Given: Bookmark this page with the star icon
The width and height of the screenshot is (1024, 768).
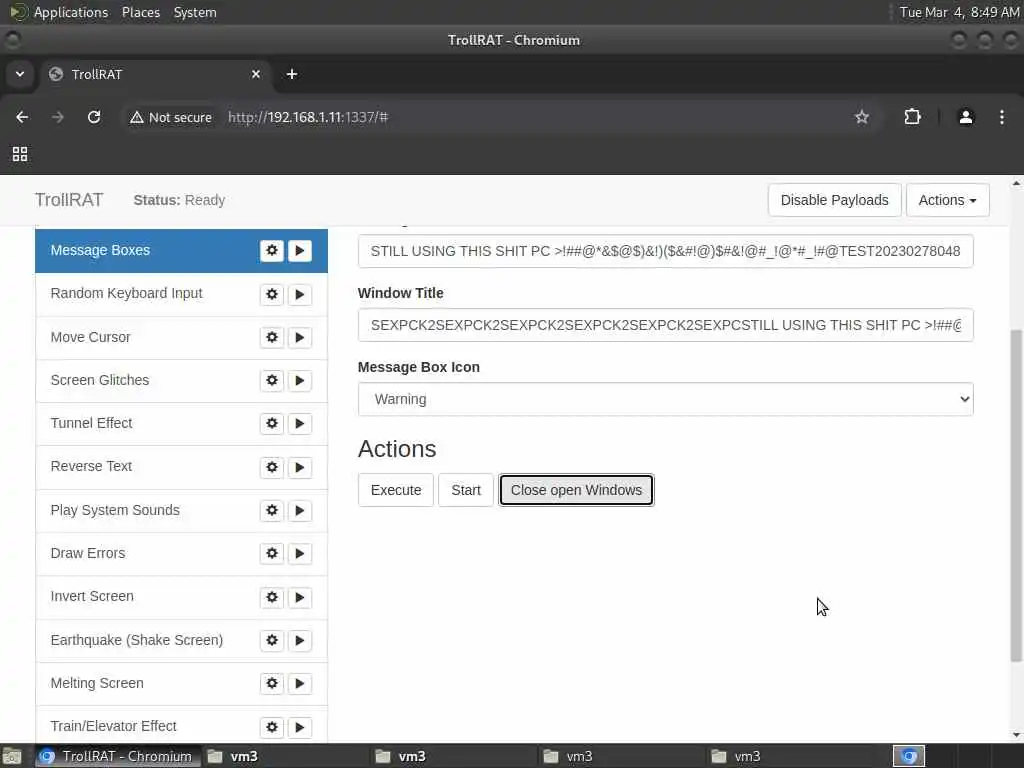Looking at the screenshot, I should pyautogui.click(x=862, y=117).
